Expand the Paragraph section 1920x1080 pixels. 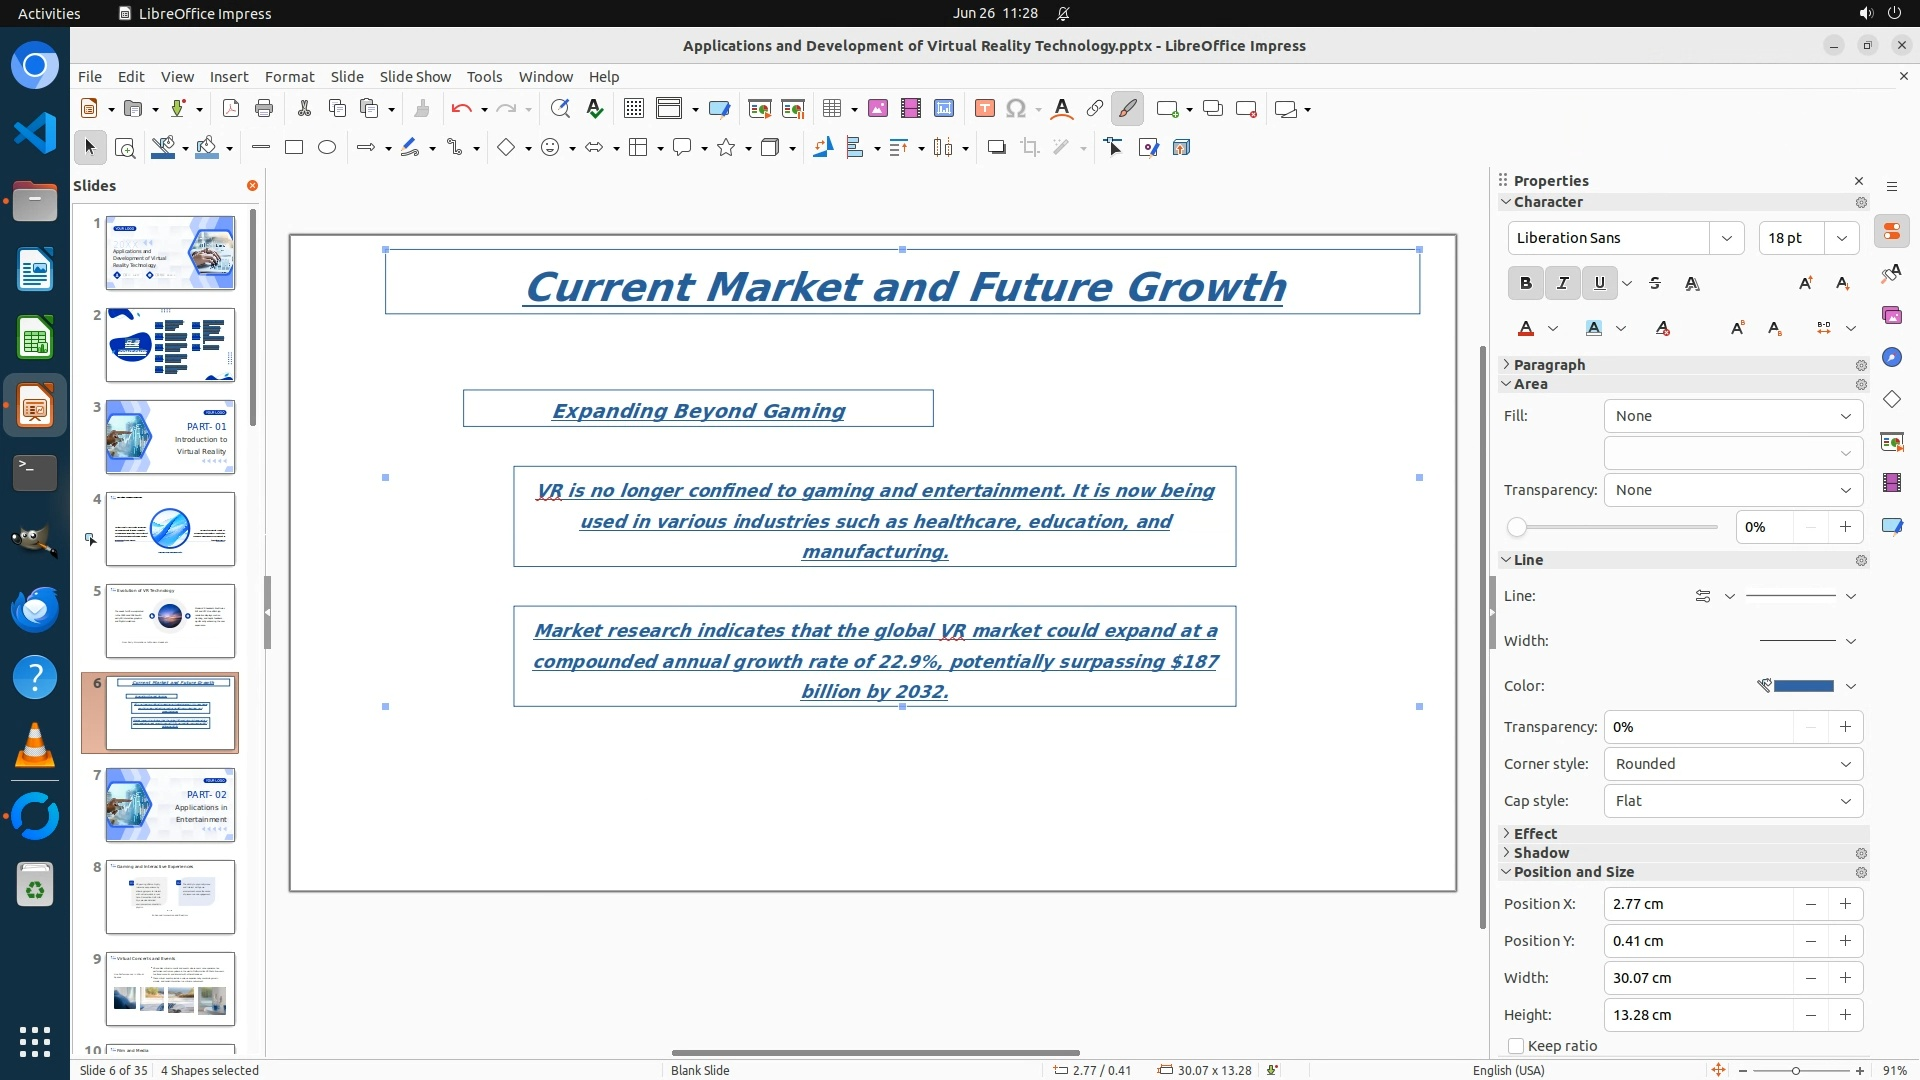point(1548,365)
